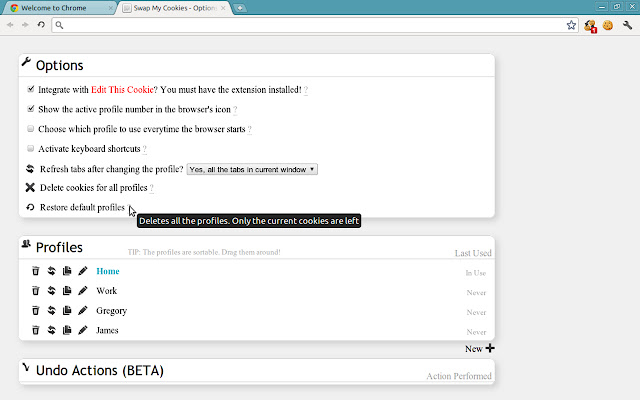Open the Swap My Cookies extension icon with badge

point(590,26)
